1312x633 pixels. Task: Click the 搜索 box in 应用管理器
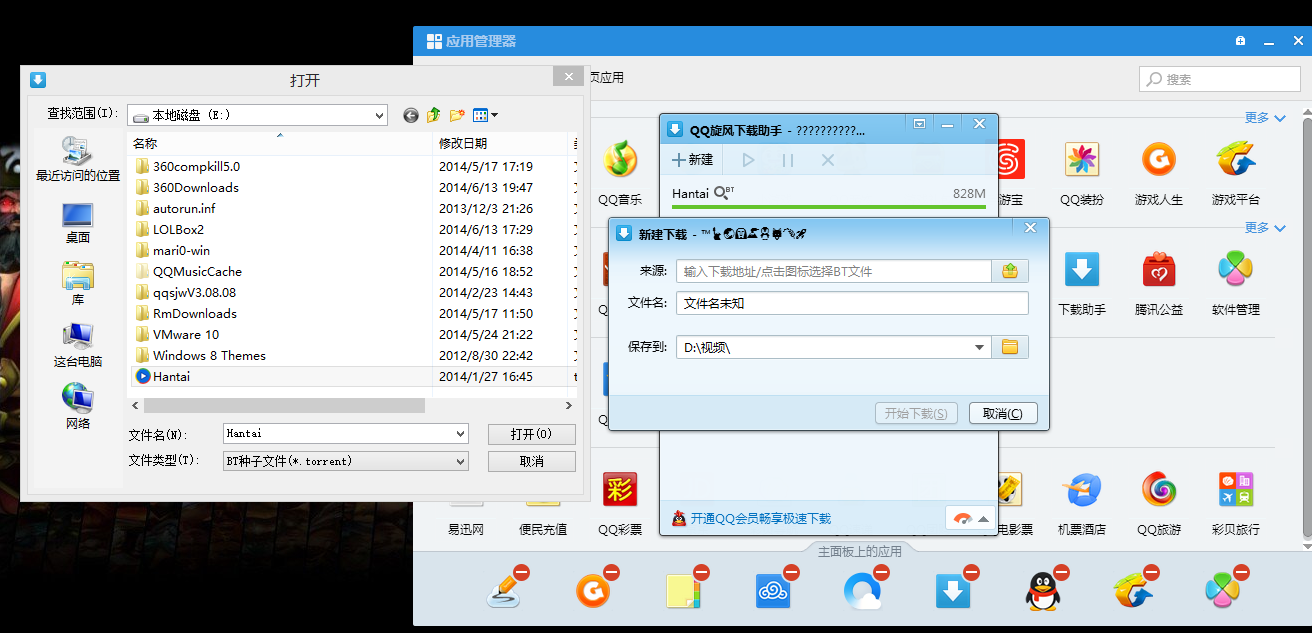coord(1220,79)
